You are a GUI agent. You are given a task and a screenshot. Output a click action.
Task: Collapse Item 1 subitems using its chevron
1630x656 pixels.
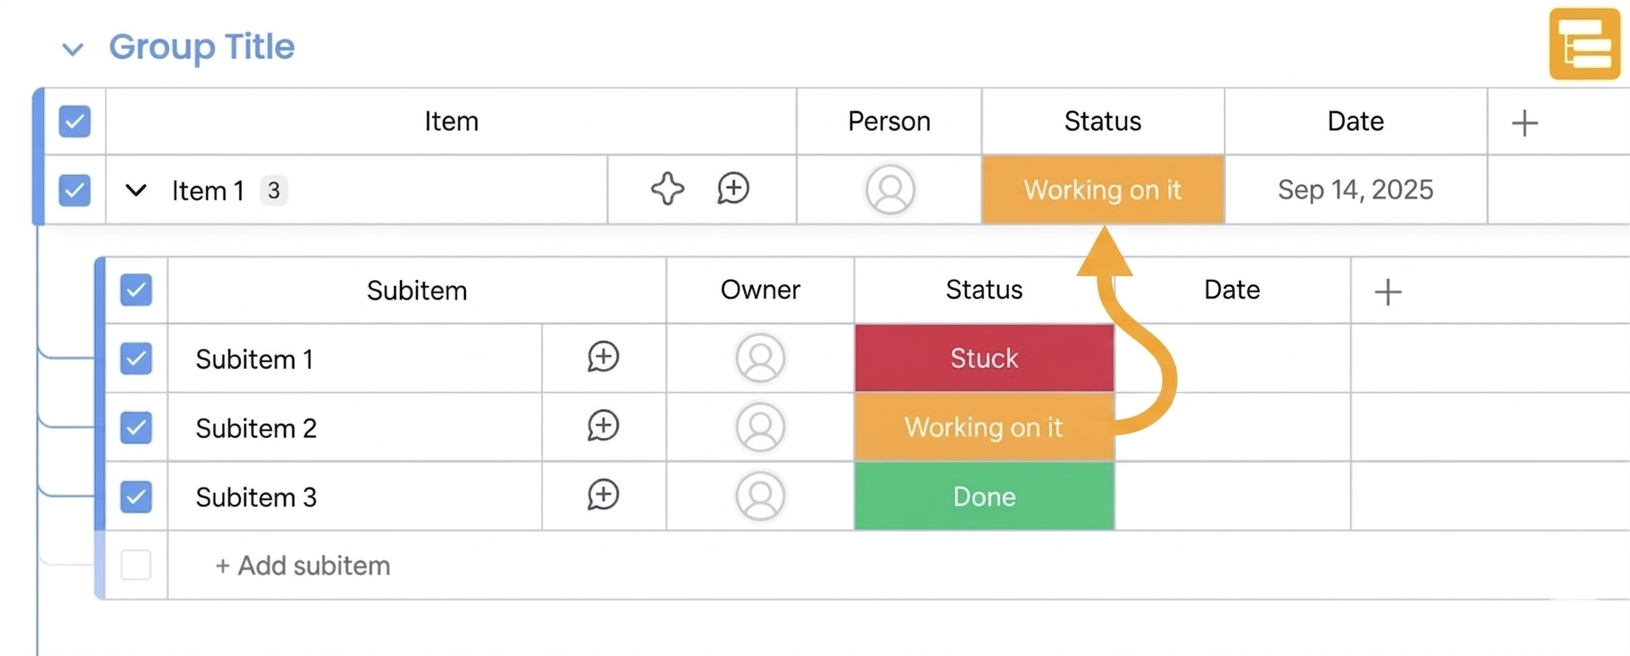135,190
